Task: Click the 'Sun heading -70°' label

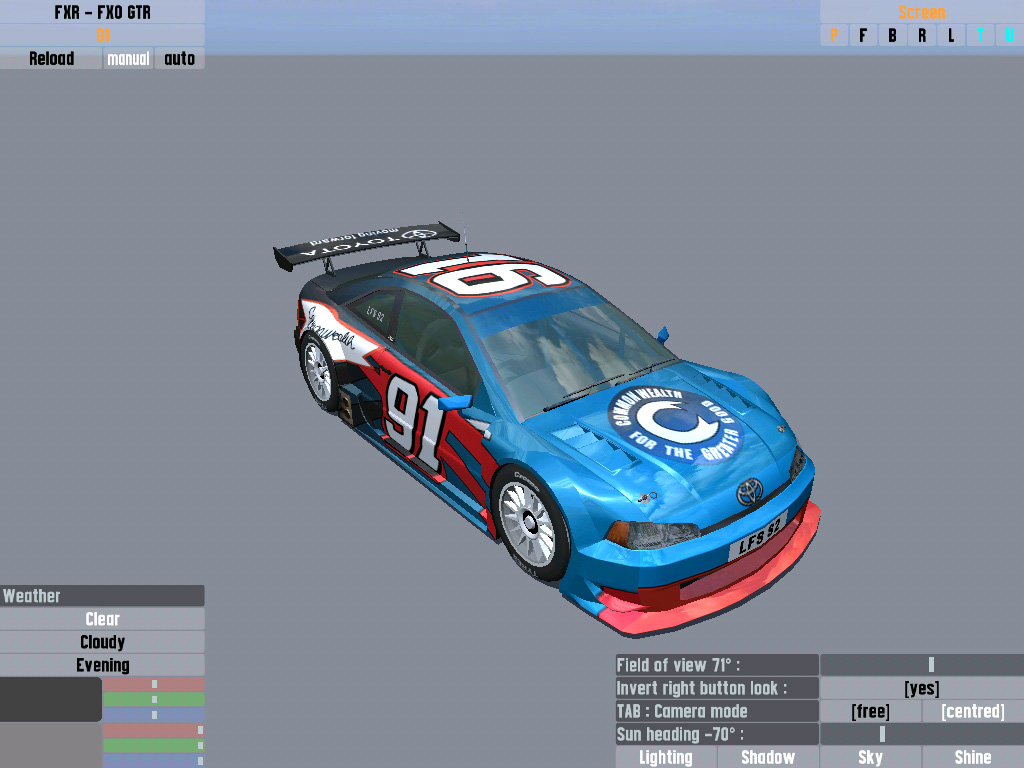Action: tap(716, 734)
